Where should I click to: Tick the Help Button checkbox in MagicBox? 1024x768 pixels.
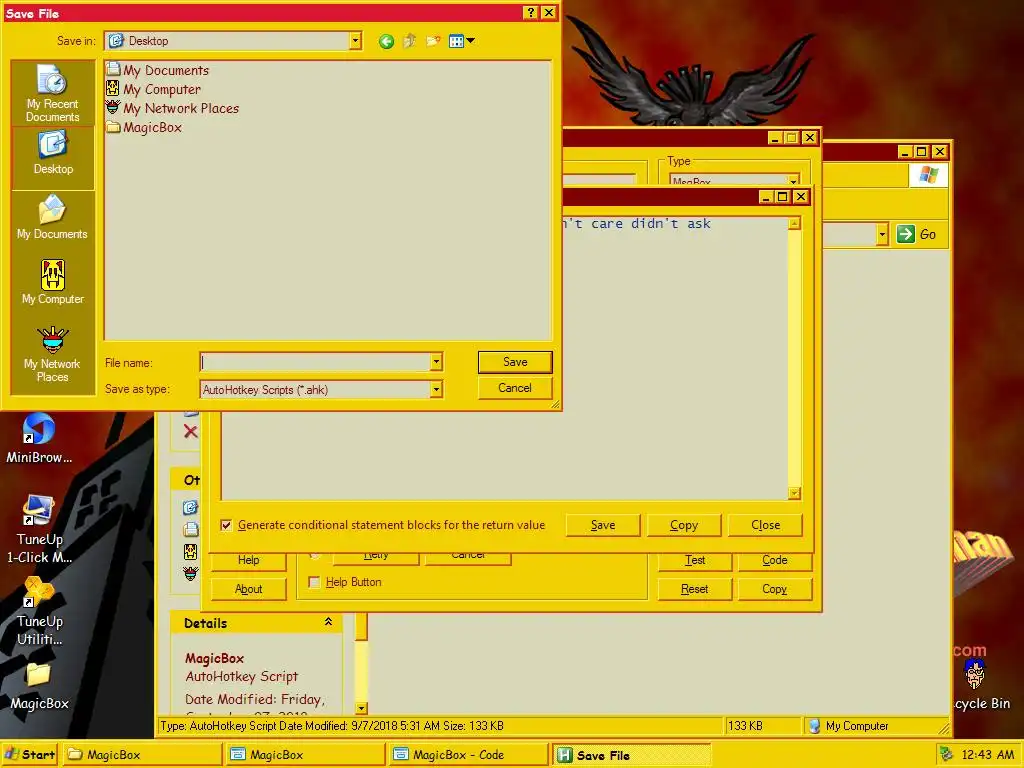[314, 582]
